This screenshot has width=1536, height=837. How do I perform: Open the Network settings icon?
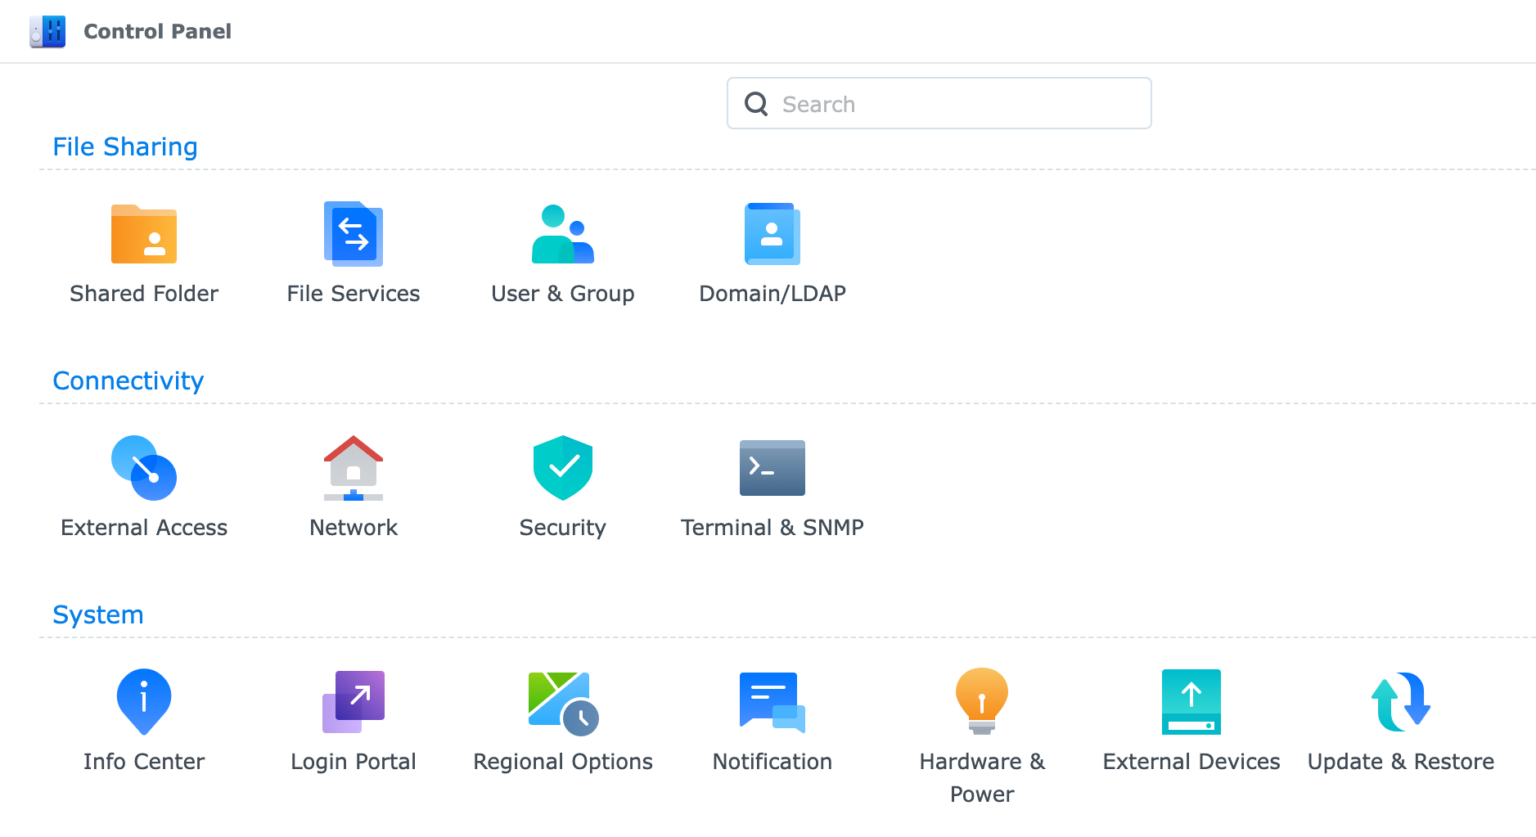tap(353, 468)
